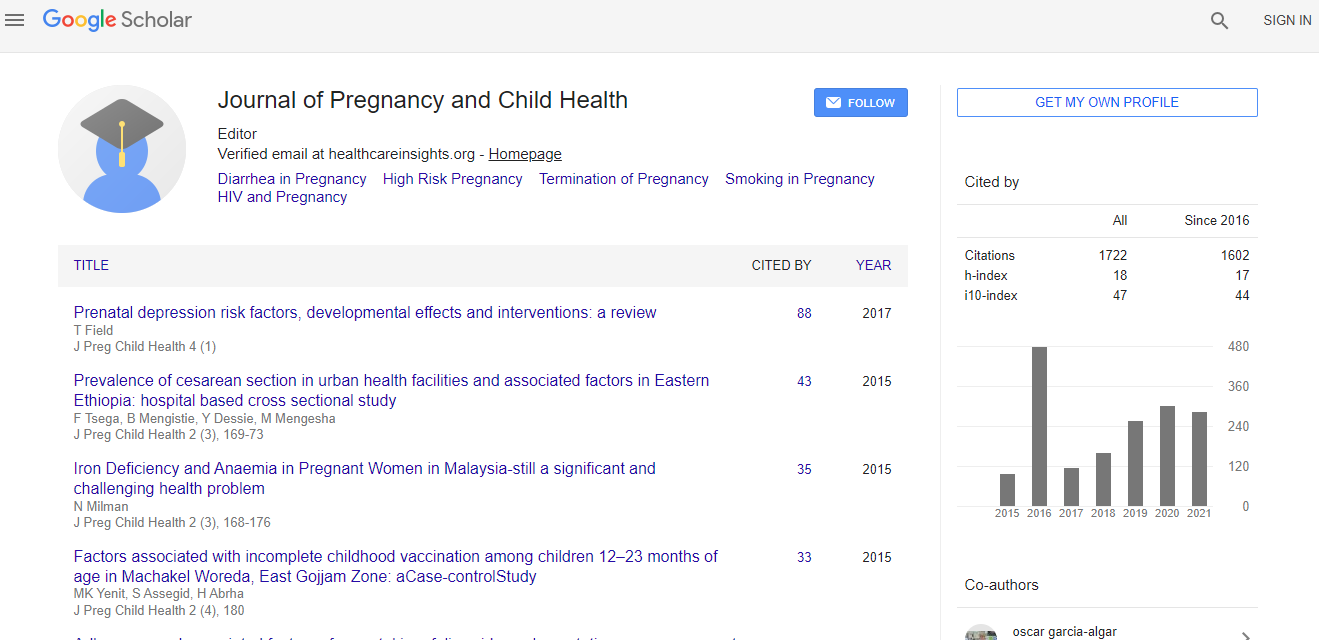Click the graduation cap profile avatar
This screenshot has height=640, width=1319.
point(122,149)
